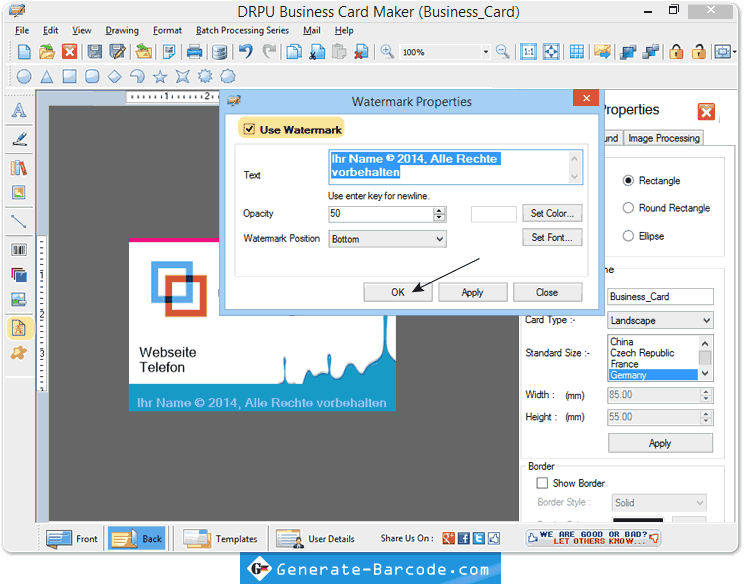The image size is (744, 584).
Task: Open the Edit menu
Action: click(50, 30)
